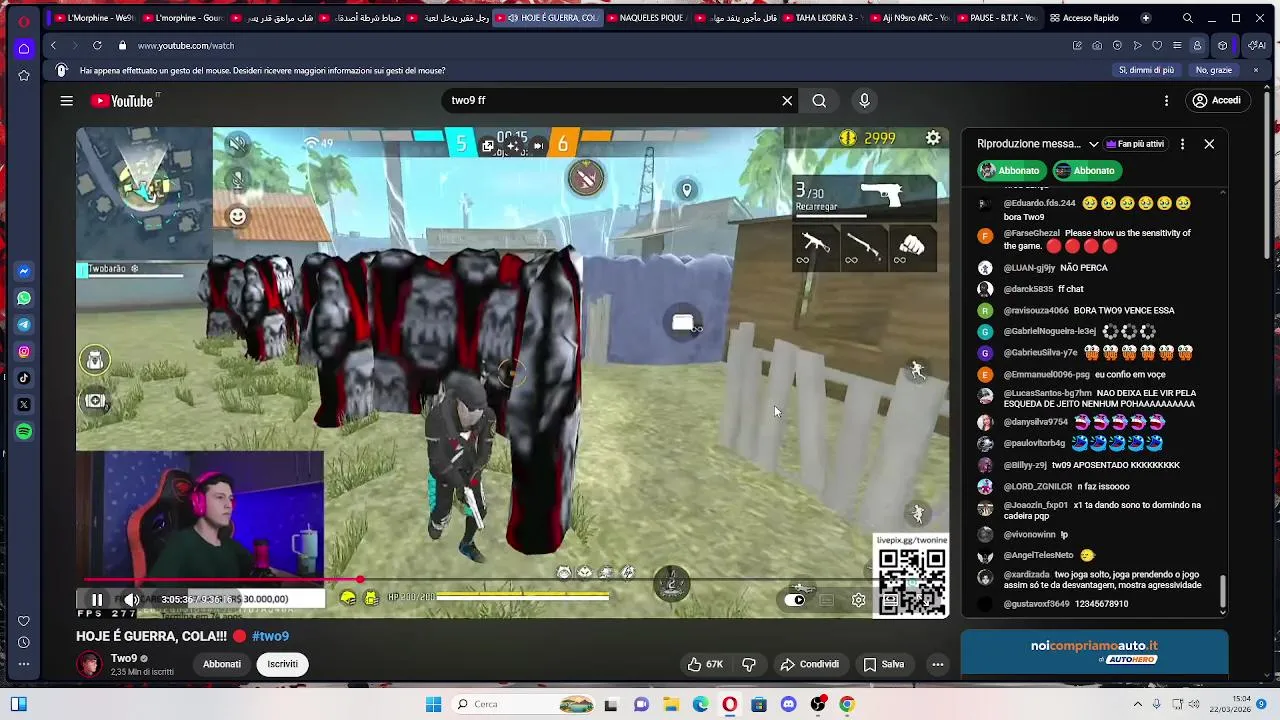Screen dimensions: 1280x720
Task: Save the video with Salva
Action: point(884,664)
